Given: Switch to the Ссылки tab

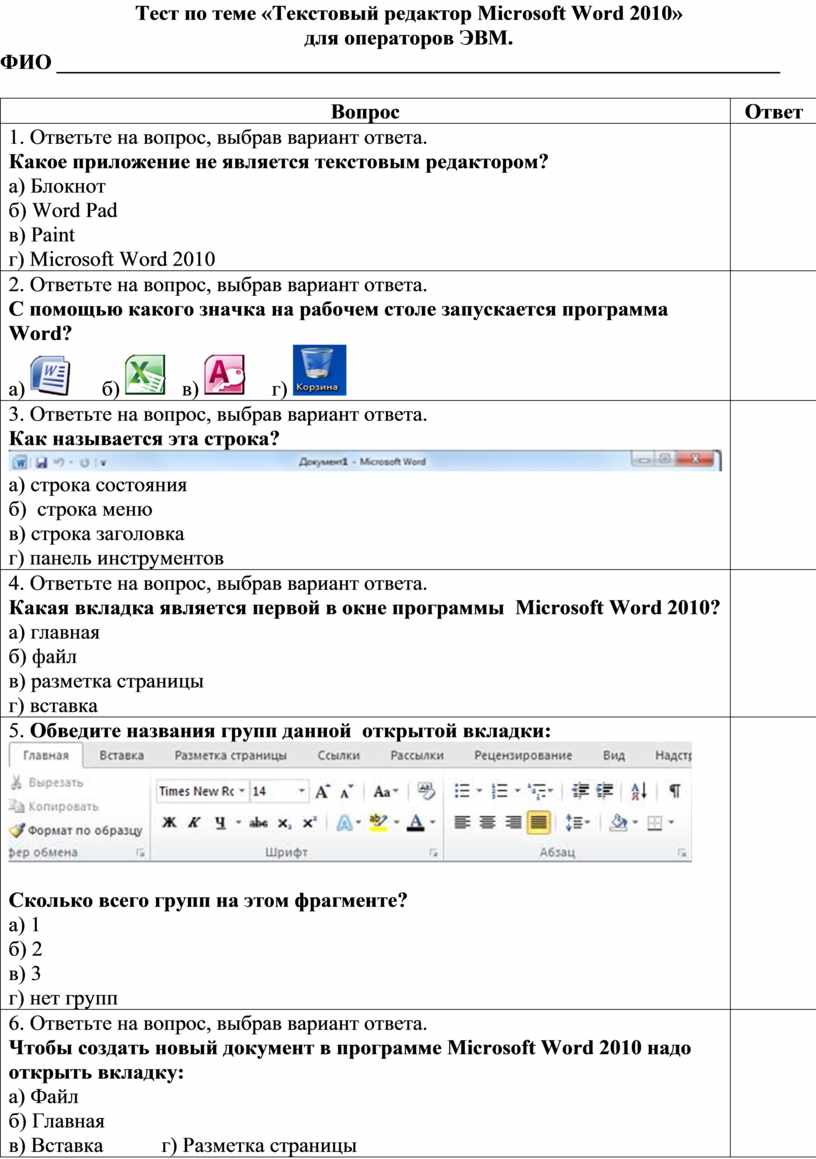Looking at the screenshot, I should click(339, 755).
